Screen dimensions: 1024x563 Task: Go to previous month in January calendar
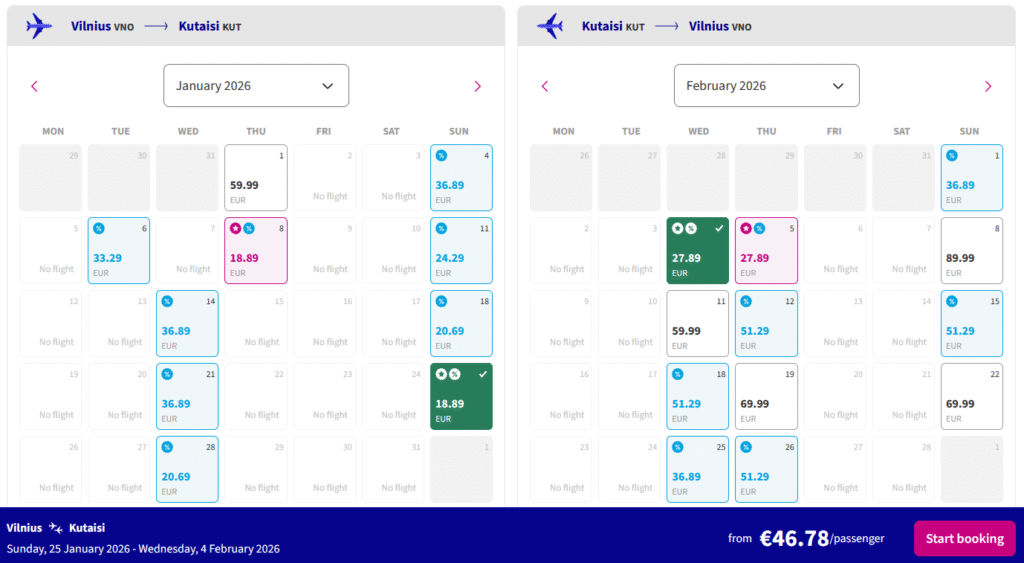pos(35,86)
